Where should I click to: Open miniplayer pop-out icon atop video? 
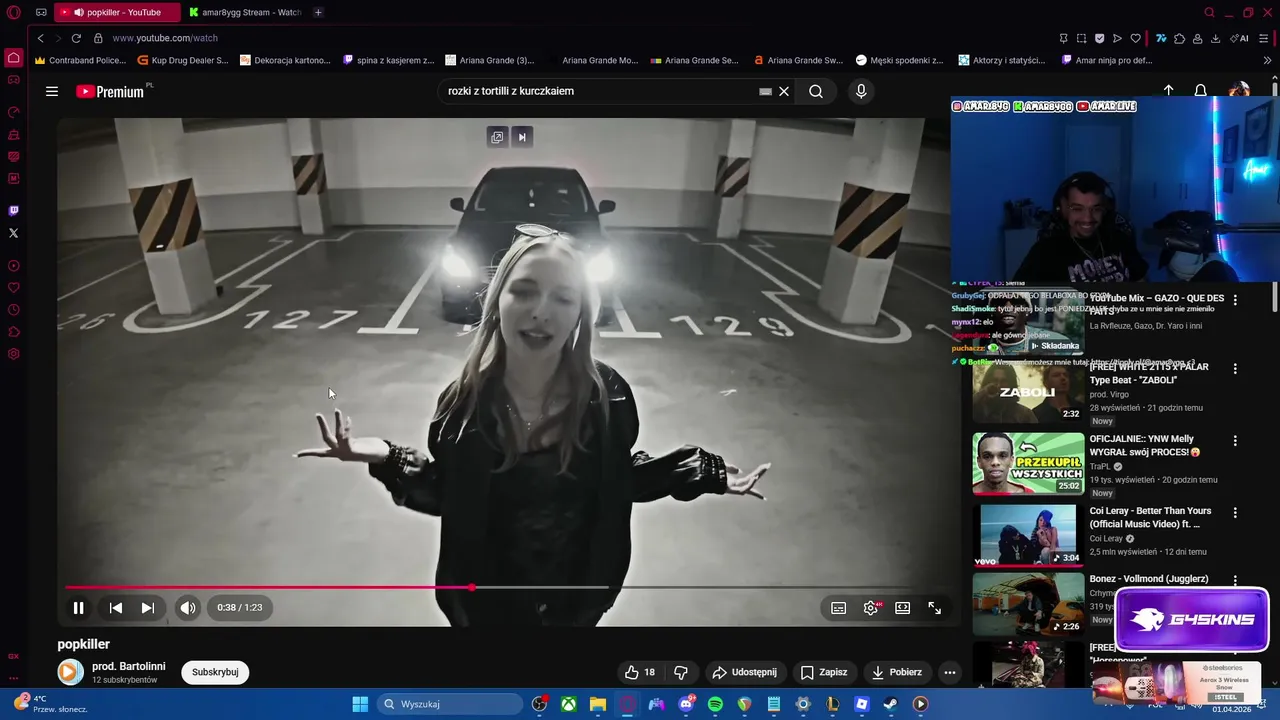coord(497,137)
